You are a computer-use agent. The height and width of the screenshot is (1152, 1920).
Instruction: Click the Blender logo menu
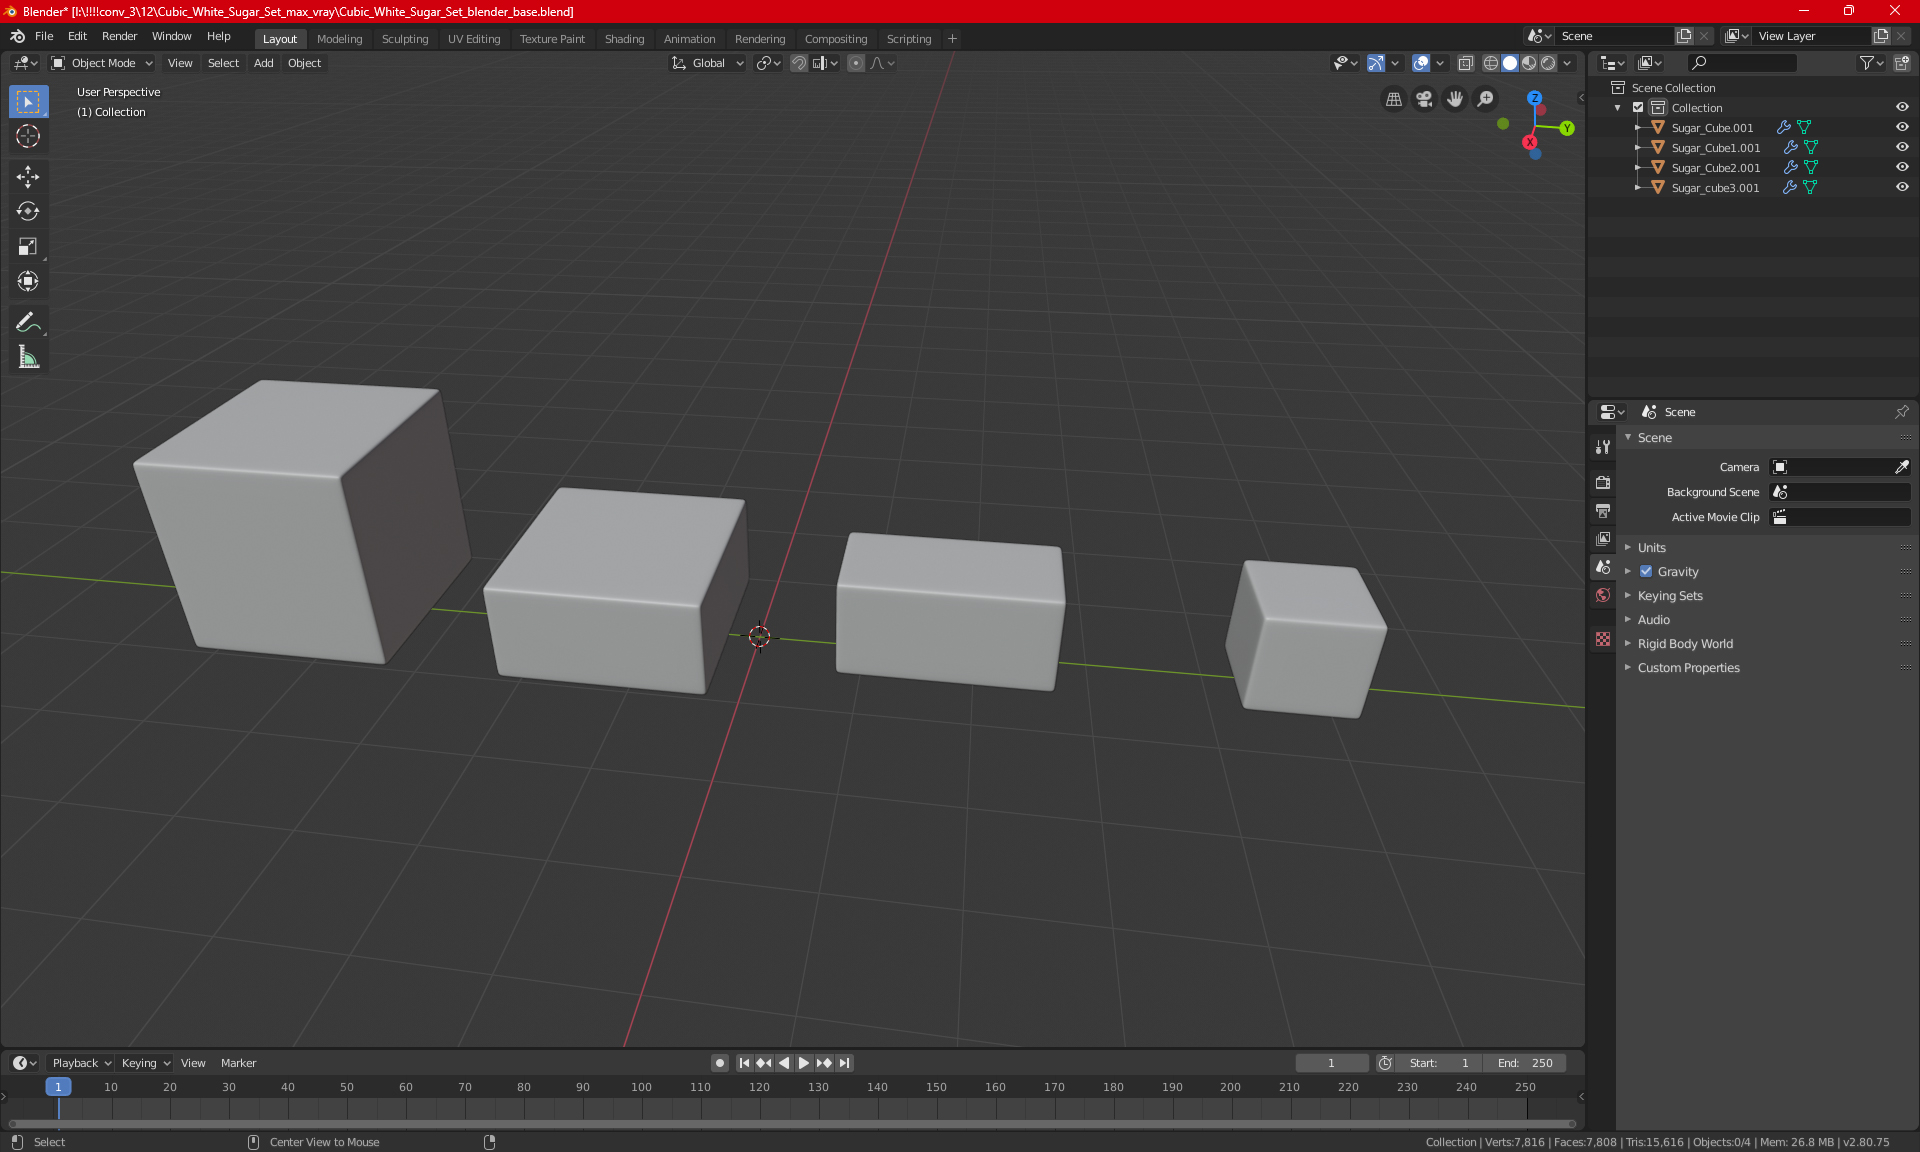point(17,37)
